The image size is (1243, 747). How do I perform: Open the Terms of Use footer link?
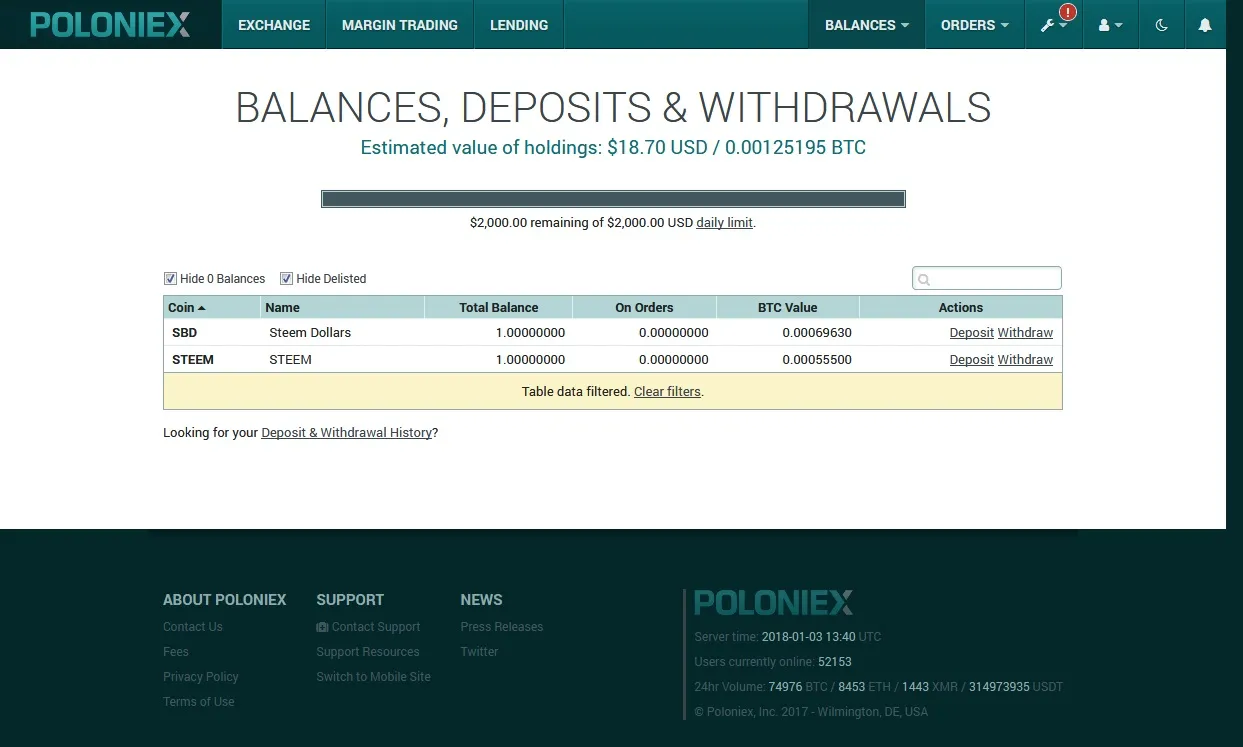199,702
